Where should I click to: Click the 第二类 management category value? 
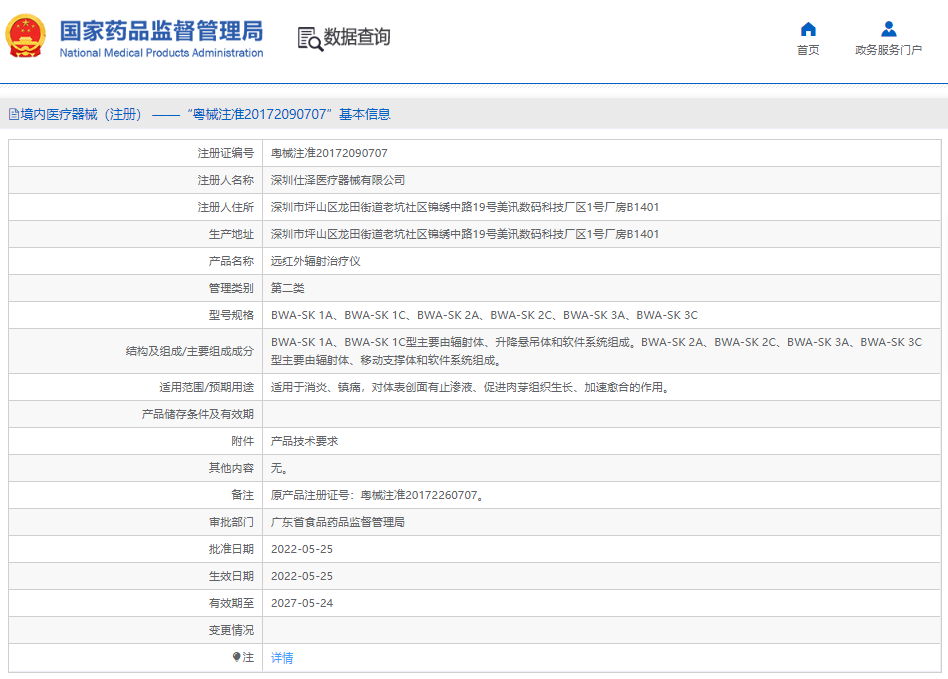click(x=288, y=288)
